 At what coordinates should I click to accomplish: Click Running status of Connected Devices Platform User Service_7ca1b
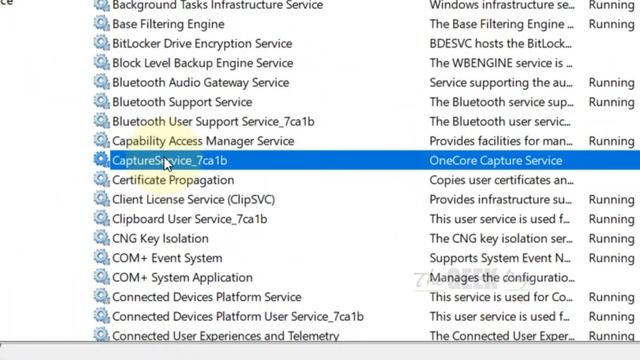click(611, 317)
